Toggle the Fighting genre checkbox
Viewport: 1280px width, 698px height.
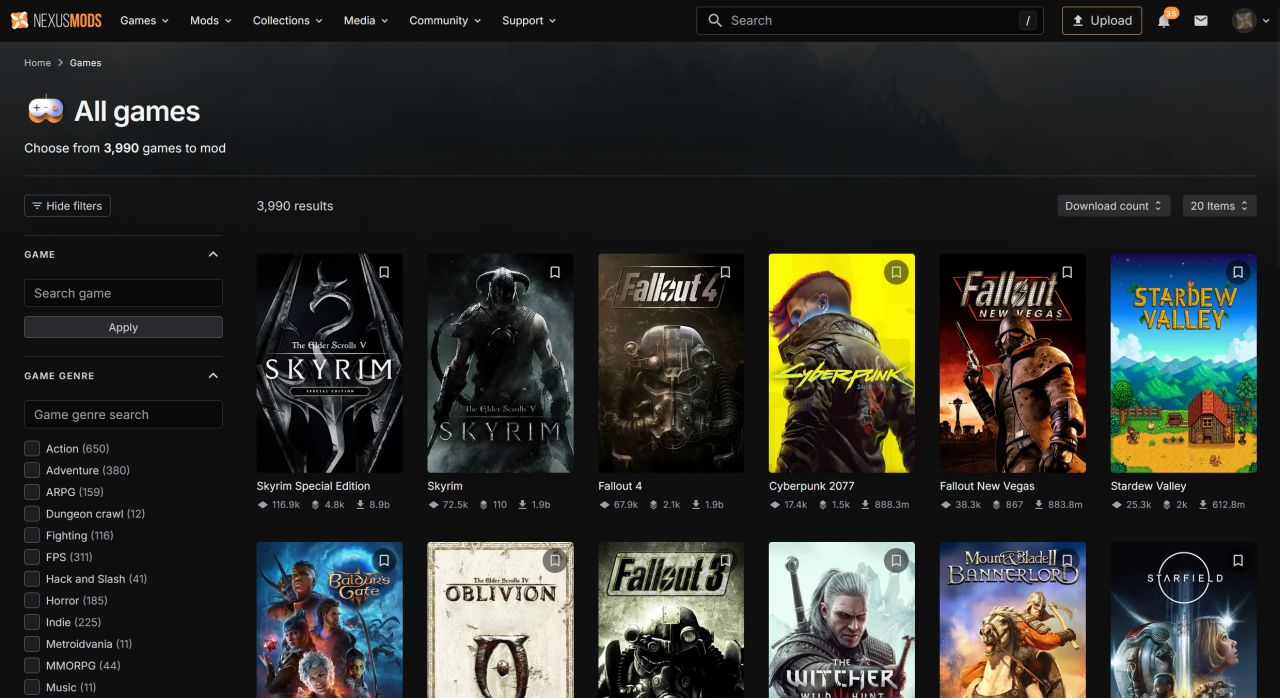32,535
